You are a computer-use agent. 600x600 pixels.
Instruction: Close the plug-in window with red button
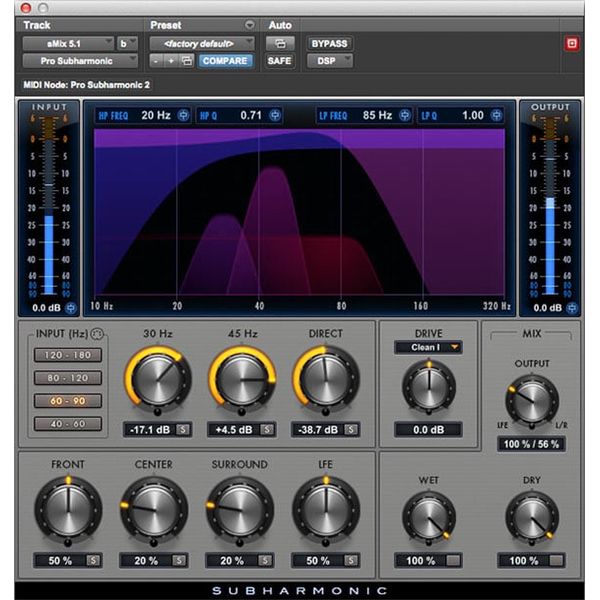26,8
